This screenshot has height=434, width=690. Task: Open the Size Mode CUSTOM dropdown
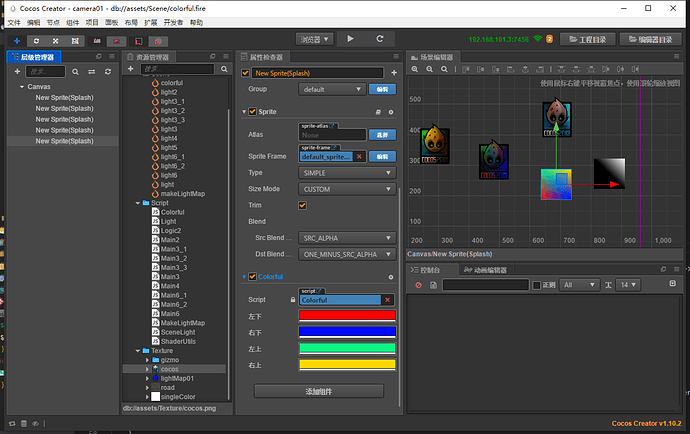point(345,188)
